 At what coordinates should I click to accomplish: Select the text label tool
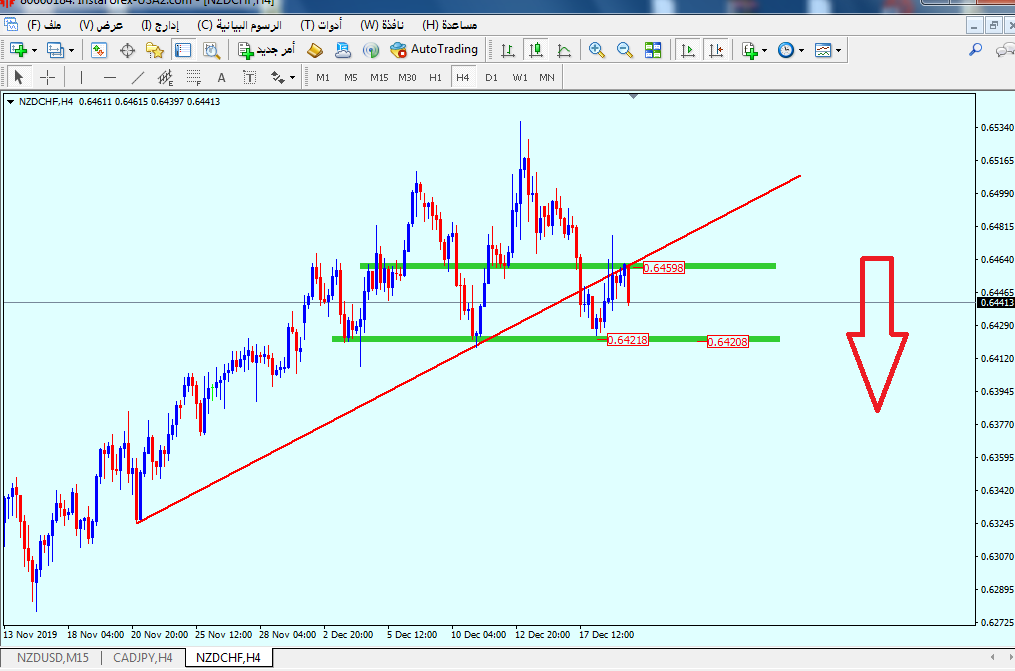[x=222, y=77]
